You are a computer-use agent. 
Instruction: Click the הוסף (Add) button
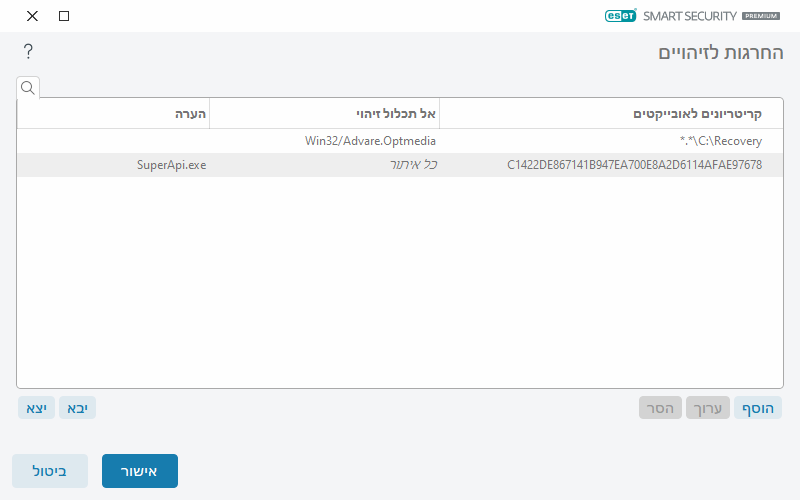[758, 408]
